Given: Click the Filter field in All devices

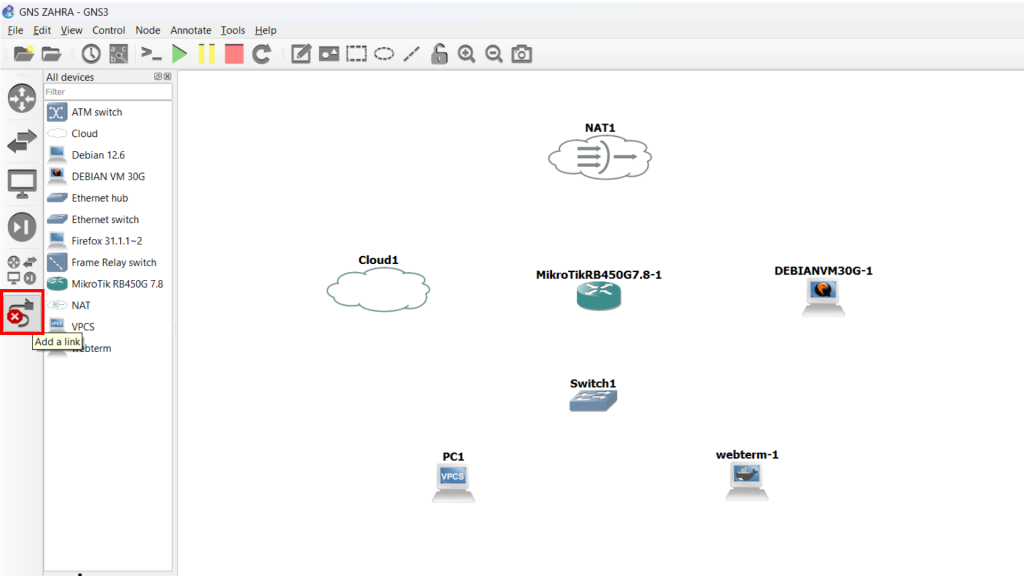Looking at the screenshot, I should [107, 92].
